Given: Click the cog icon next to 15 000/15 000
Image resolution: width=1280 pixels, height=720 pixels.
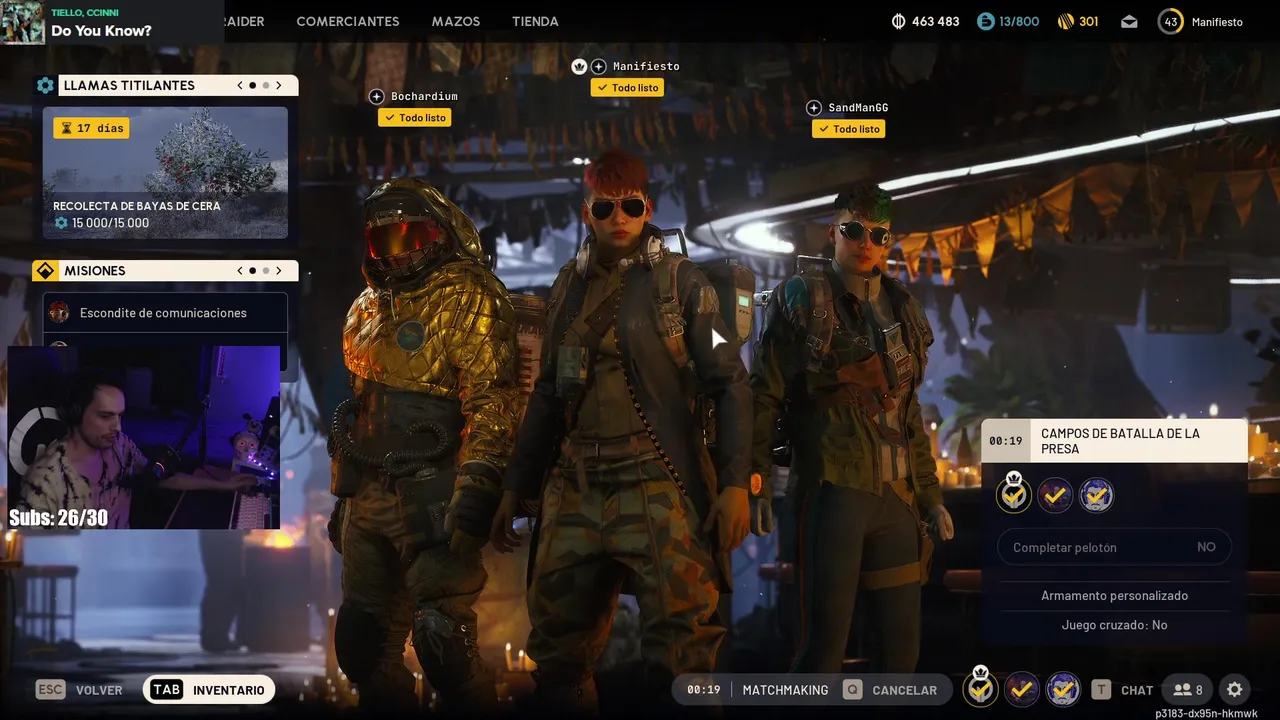Looking at the screenshot, I should tap(61, 223).
